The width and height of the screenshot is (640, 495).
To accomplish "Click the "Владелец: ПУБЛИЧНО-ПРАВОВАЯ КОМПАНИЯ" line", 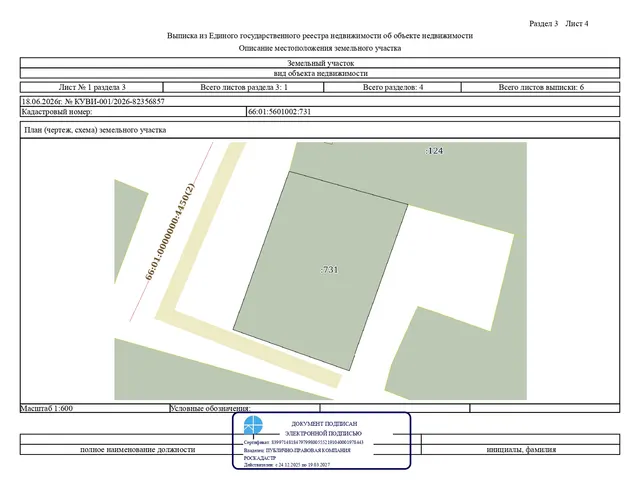I will pyautogui.click(x=297, y=451).
